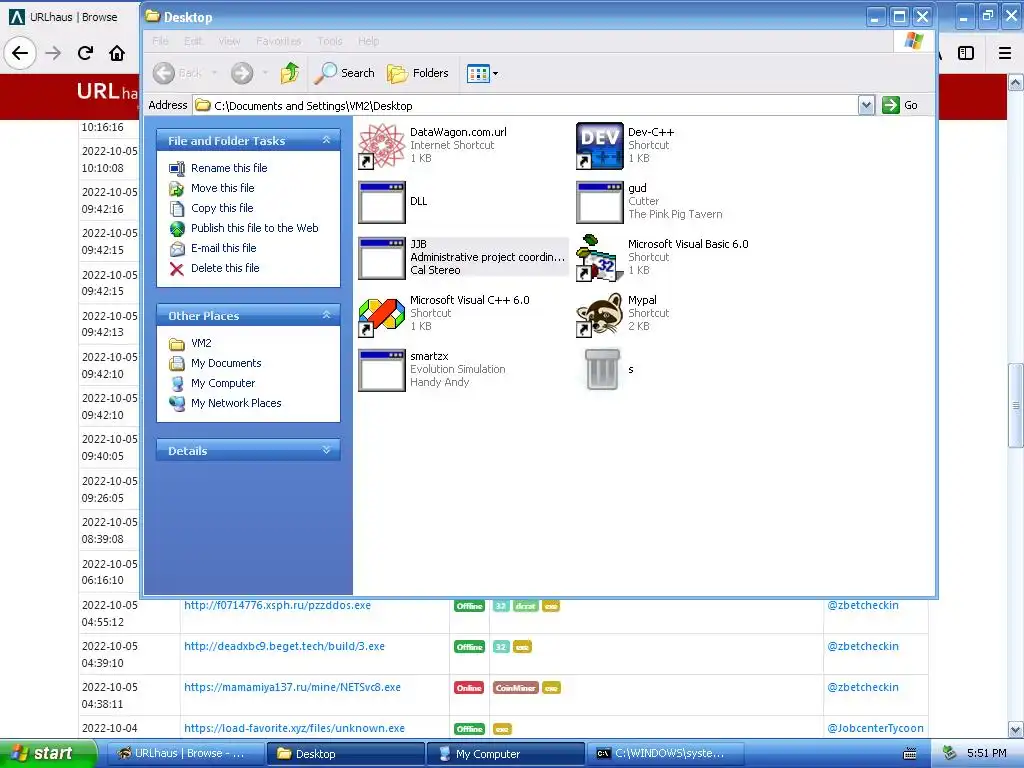Open My Network Places link
Screen dimensions: 1024x768
(225, 404)
